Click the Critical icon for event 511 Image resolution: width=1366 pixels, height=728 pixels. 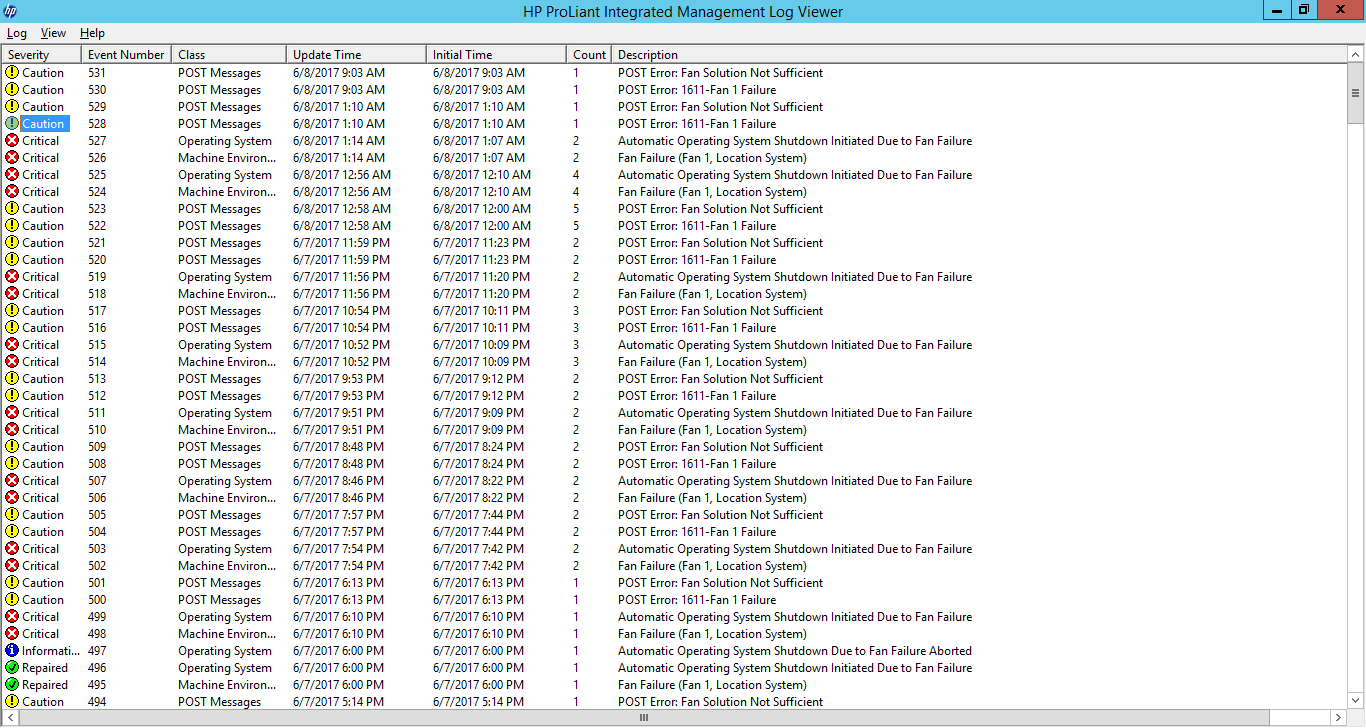pyautogui.click(x=12, y=413)
